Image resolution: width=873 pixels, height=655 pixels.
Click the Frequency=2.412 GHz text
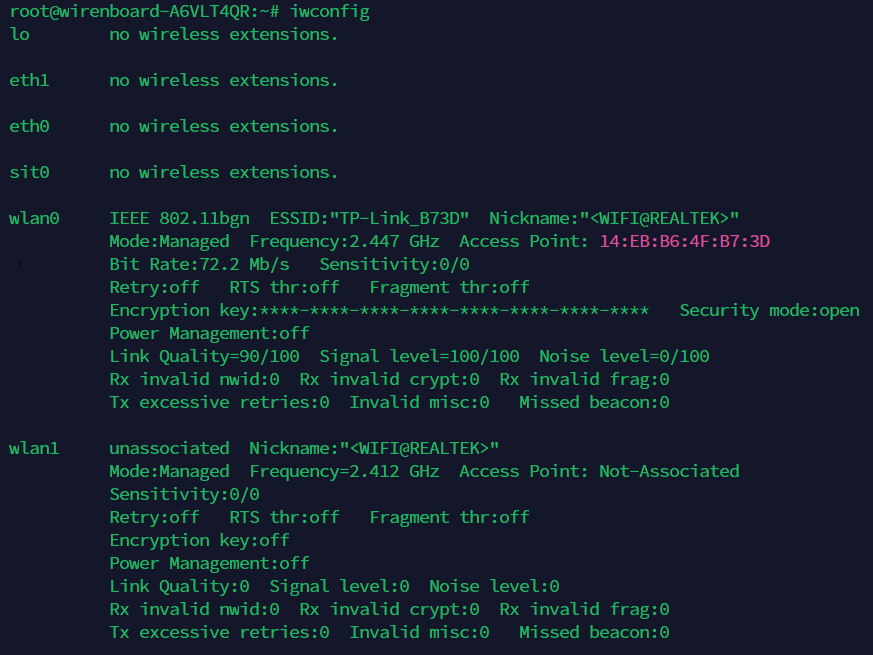coord(344,471)
